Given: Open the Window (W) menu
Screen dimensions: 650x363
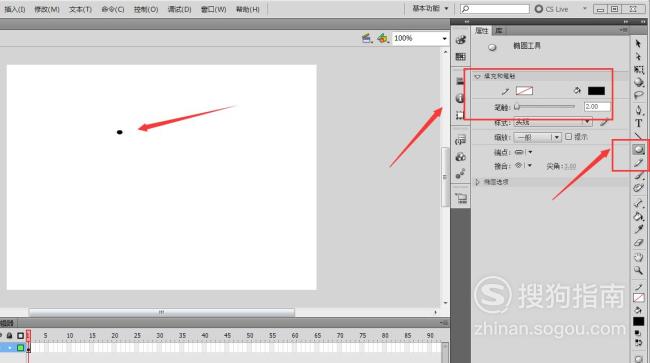Looking at the screenshot, I should (213, 9).
